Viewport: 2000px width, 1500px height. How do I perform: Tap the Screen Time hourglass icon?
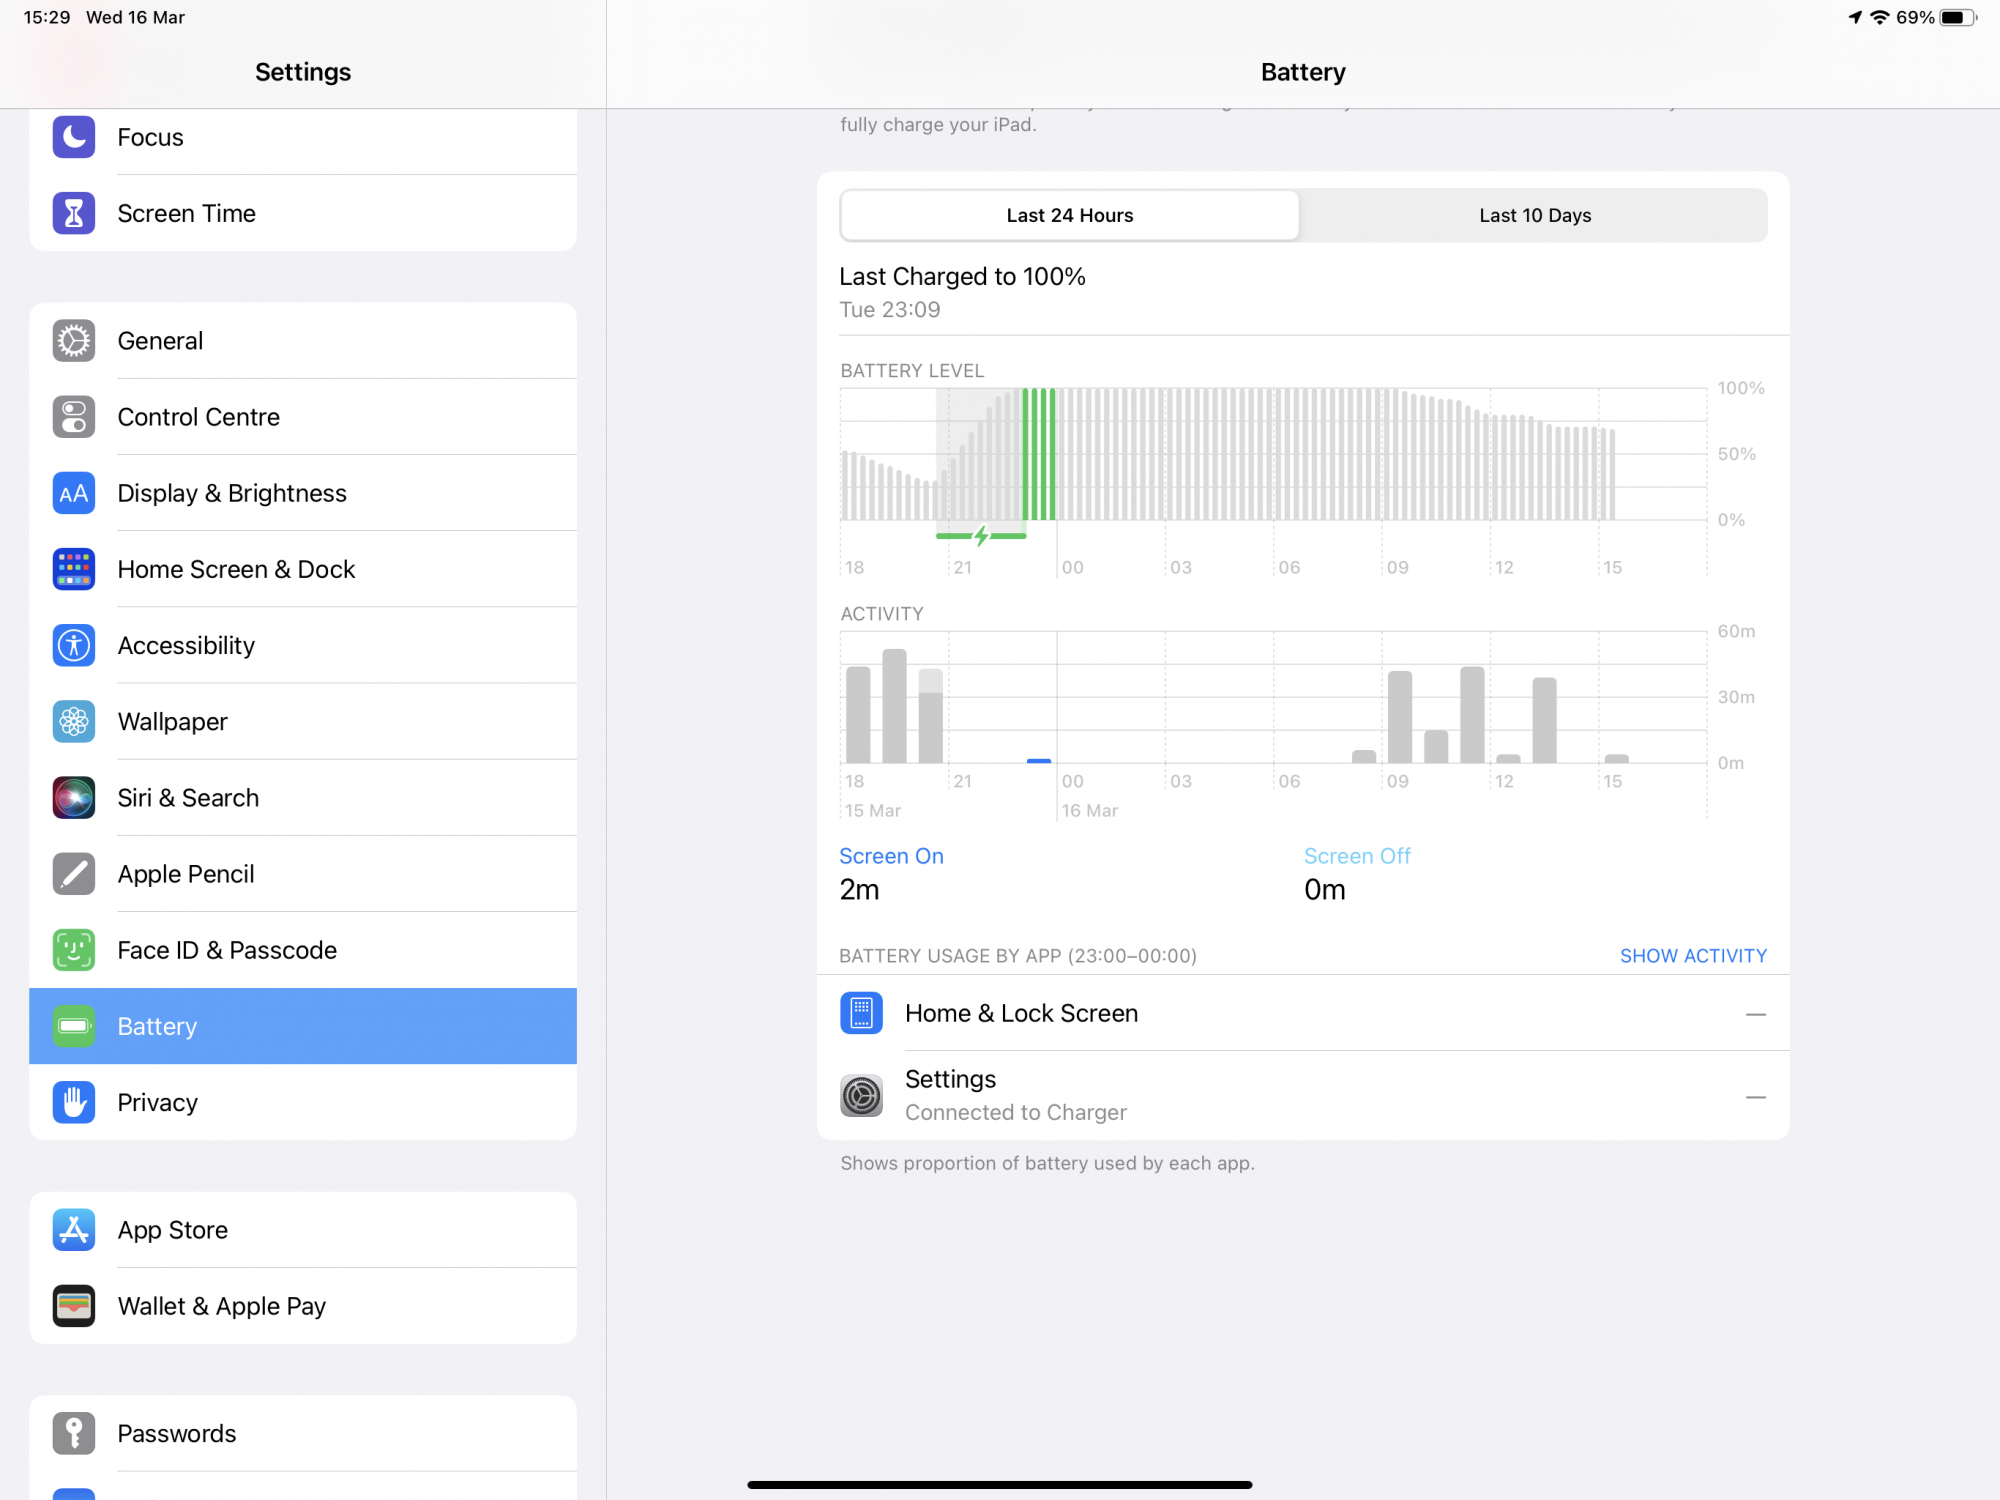click(x=73, y=213)
